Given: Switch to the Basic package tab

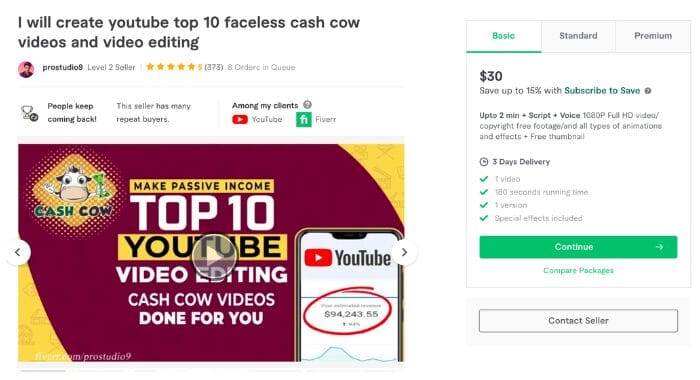Looking at the screenshot, I should pos(504,36).
